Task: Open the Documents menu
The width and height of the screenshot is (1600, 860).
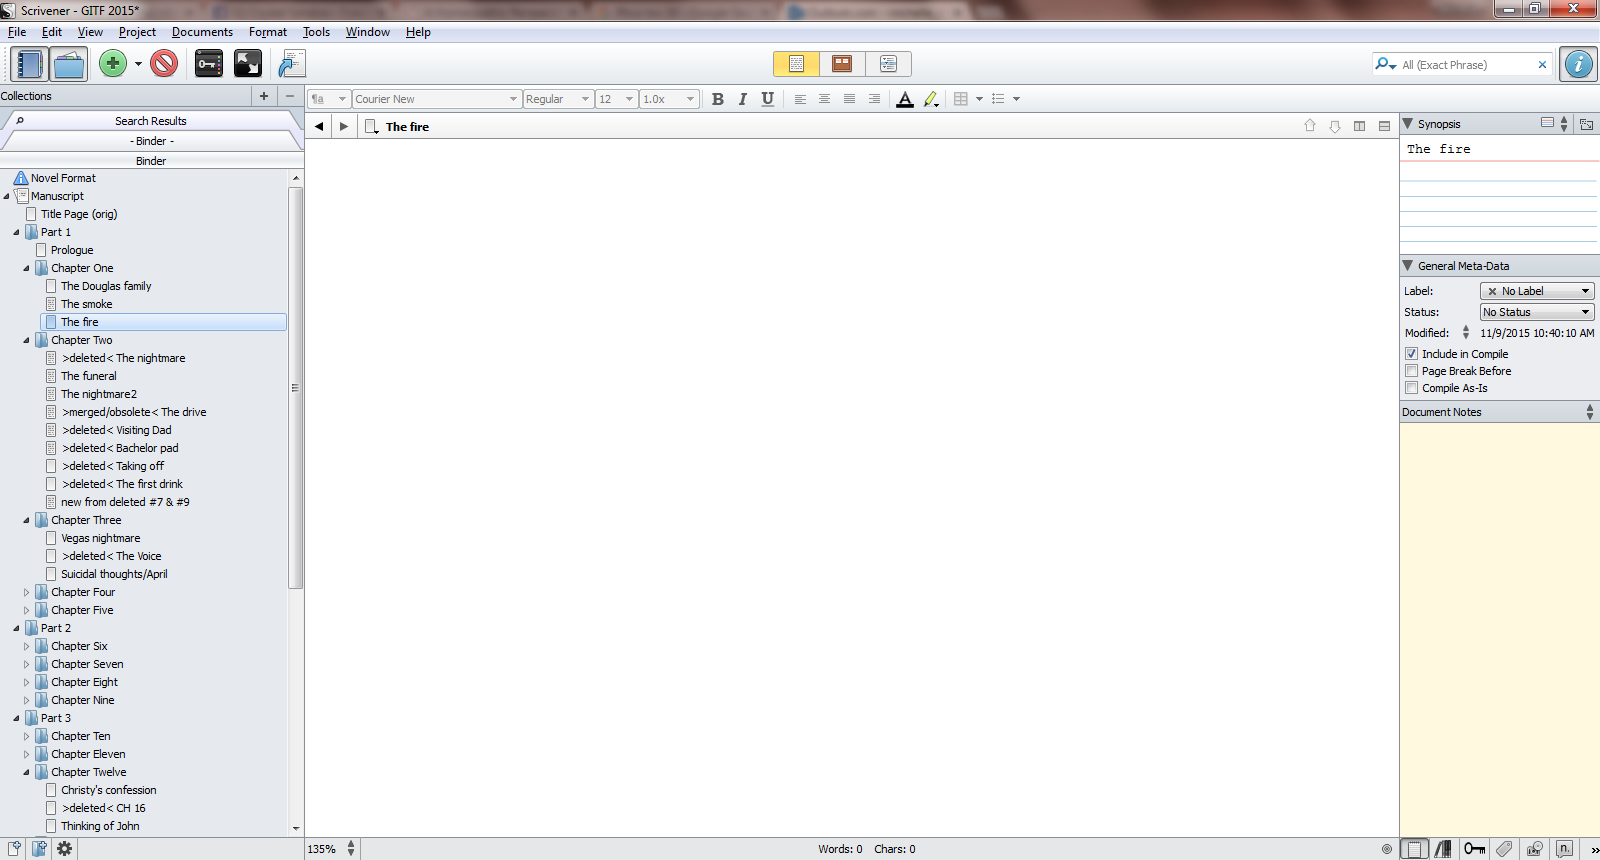Action: click(x=202, y=32)
